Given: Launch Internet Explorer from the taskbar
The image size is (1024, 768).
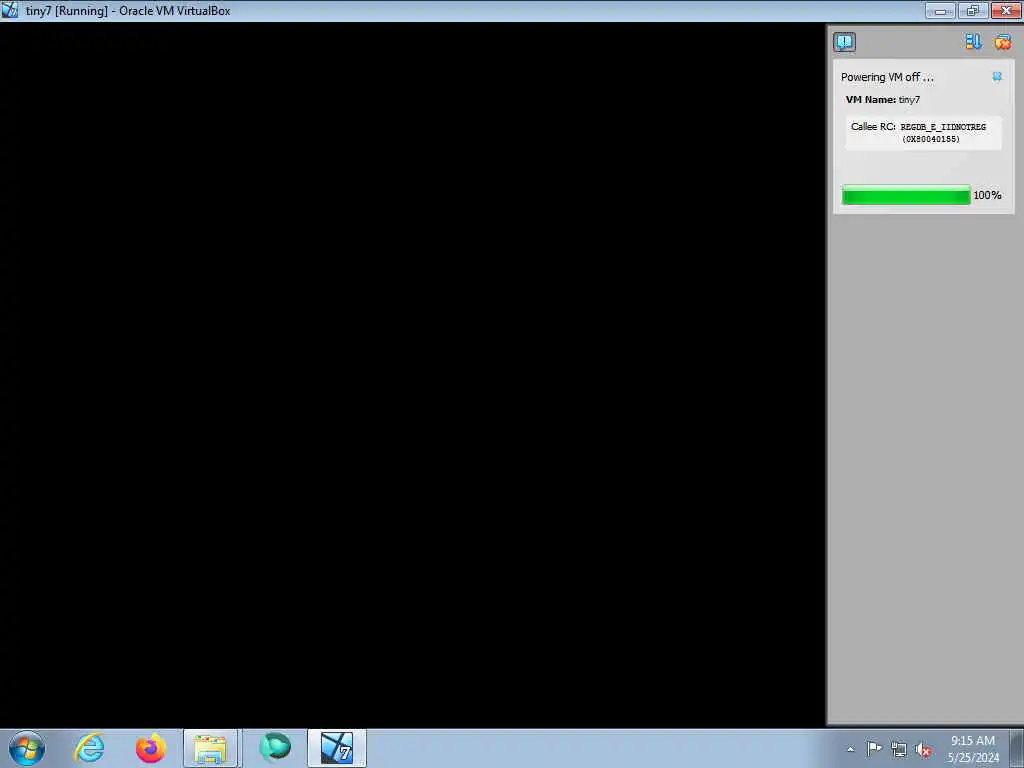Looking at the screenshot, I should pos(89,748).
